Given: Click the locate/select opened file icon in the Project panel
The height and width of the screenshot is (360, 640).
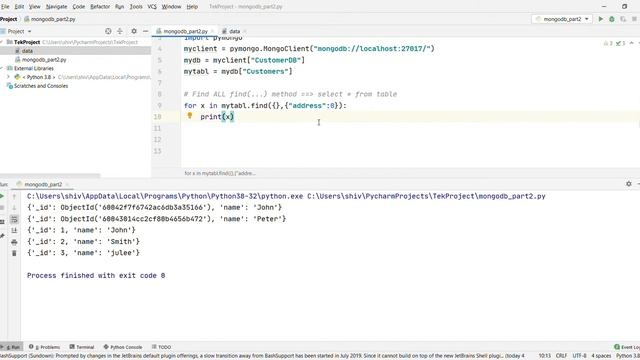Looking at the screenshot, I should click(x=108, y=31).
